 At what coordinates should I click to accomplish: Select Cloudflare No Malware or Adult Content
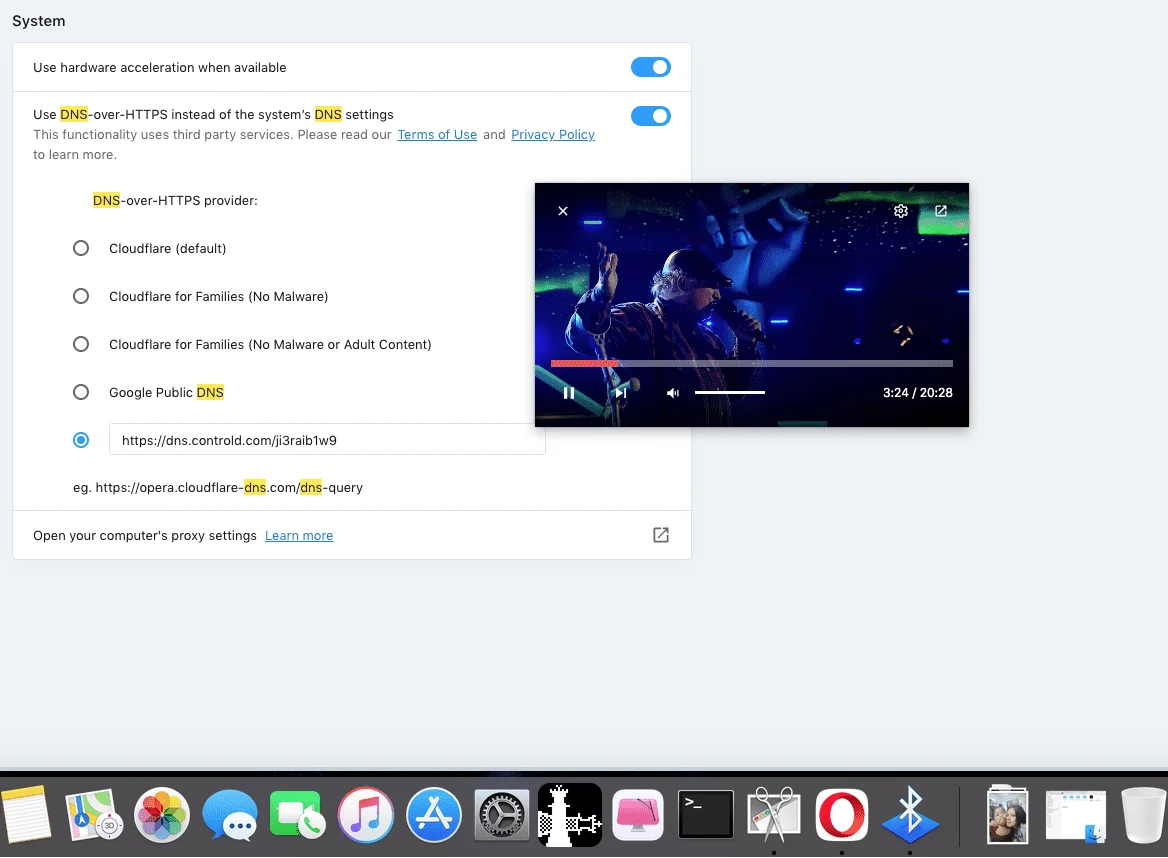[80, 344]
